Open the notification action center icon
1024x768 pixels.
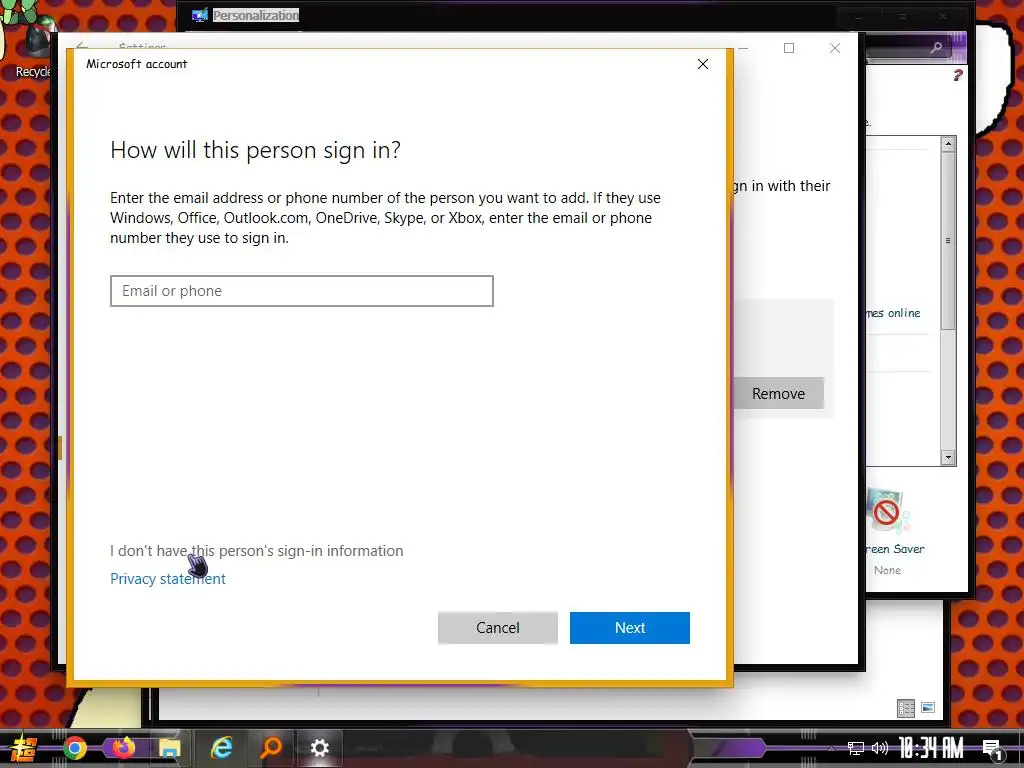[x=993, y=750]
